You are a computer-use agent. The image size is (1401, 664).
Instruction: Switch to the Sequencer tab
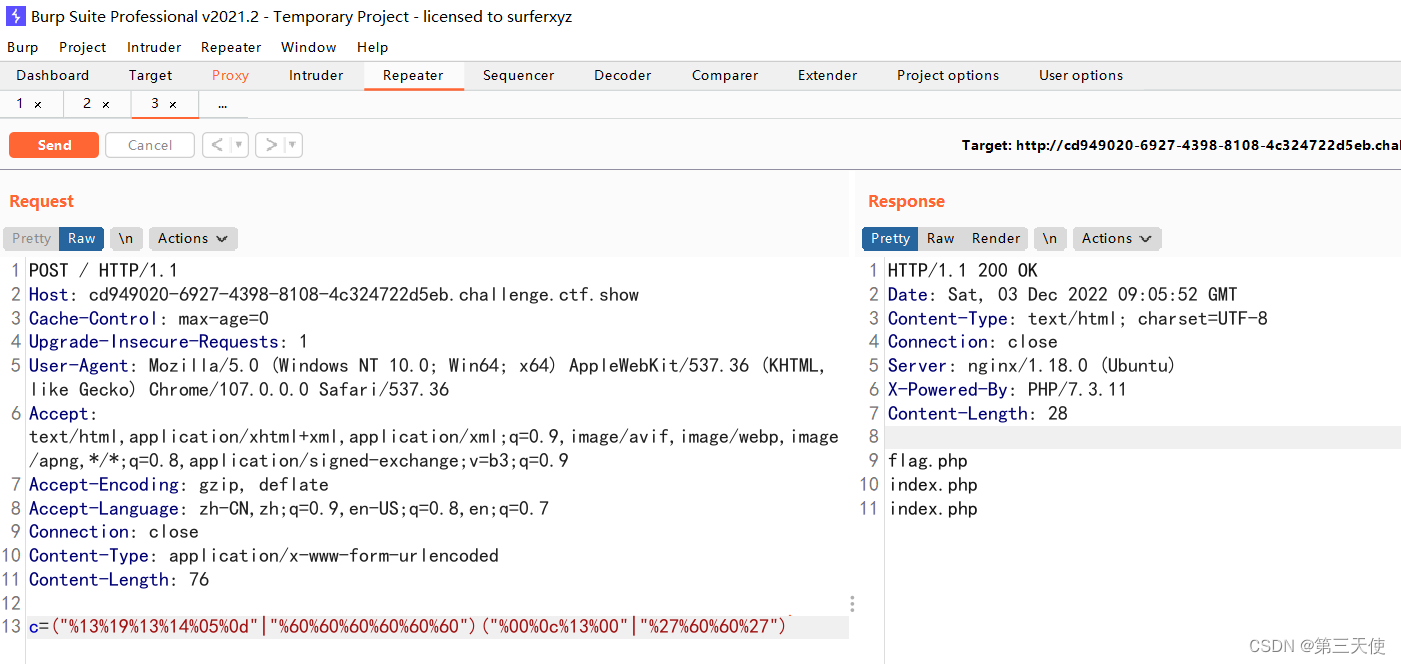click(518, 75)
